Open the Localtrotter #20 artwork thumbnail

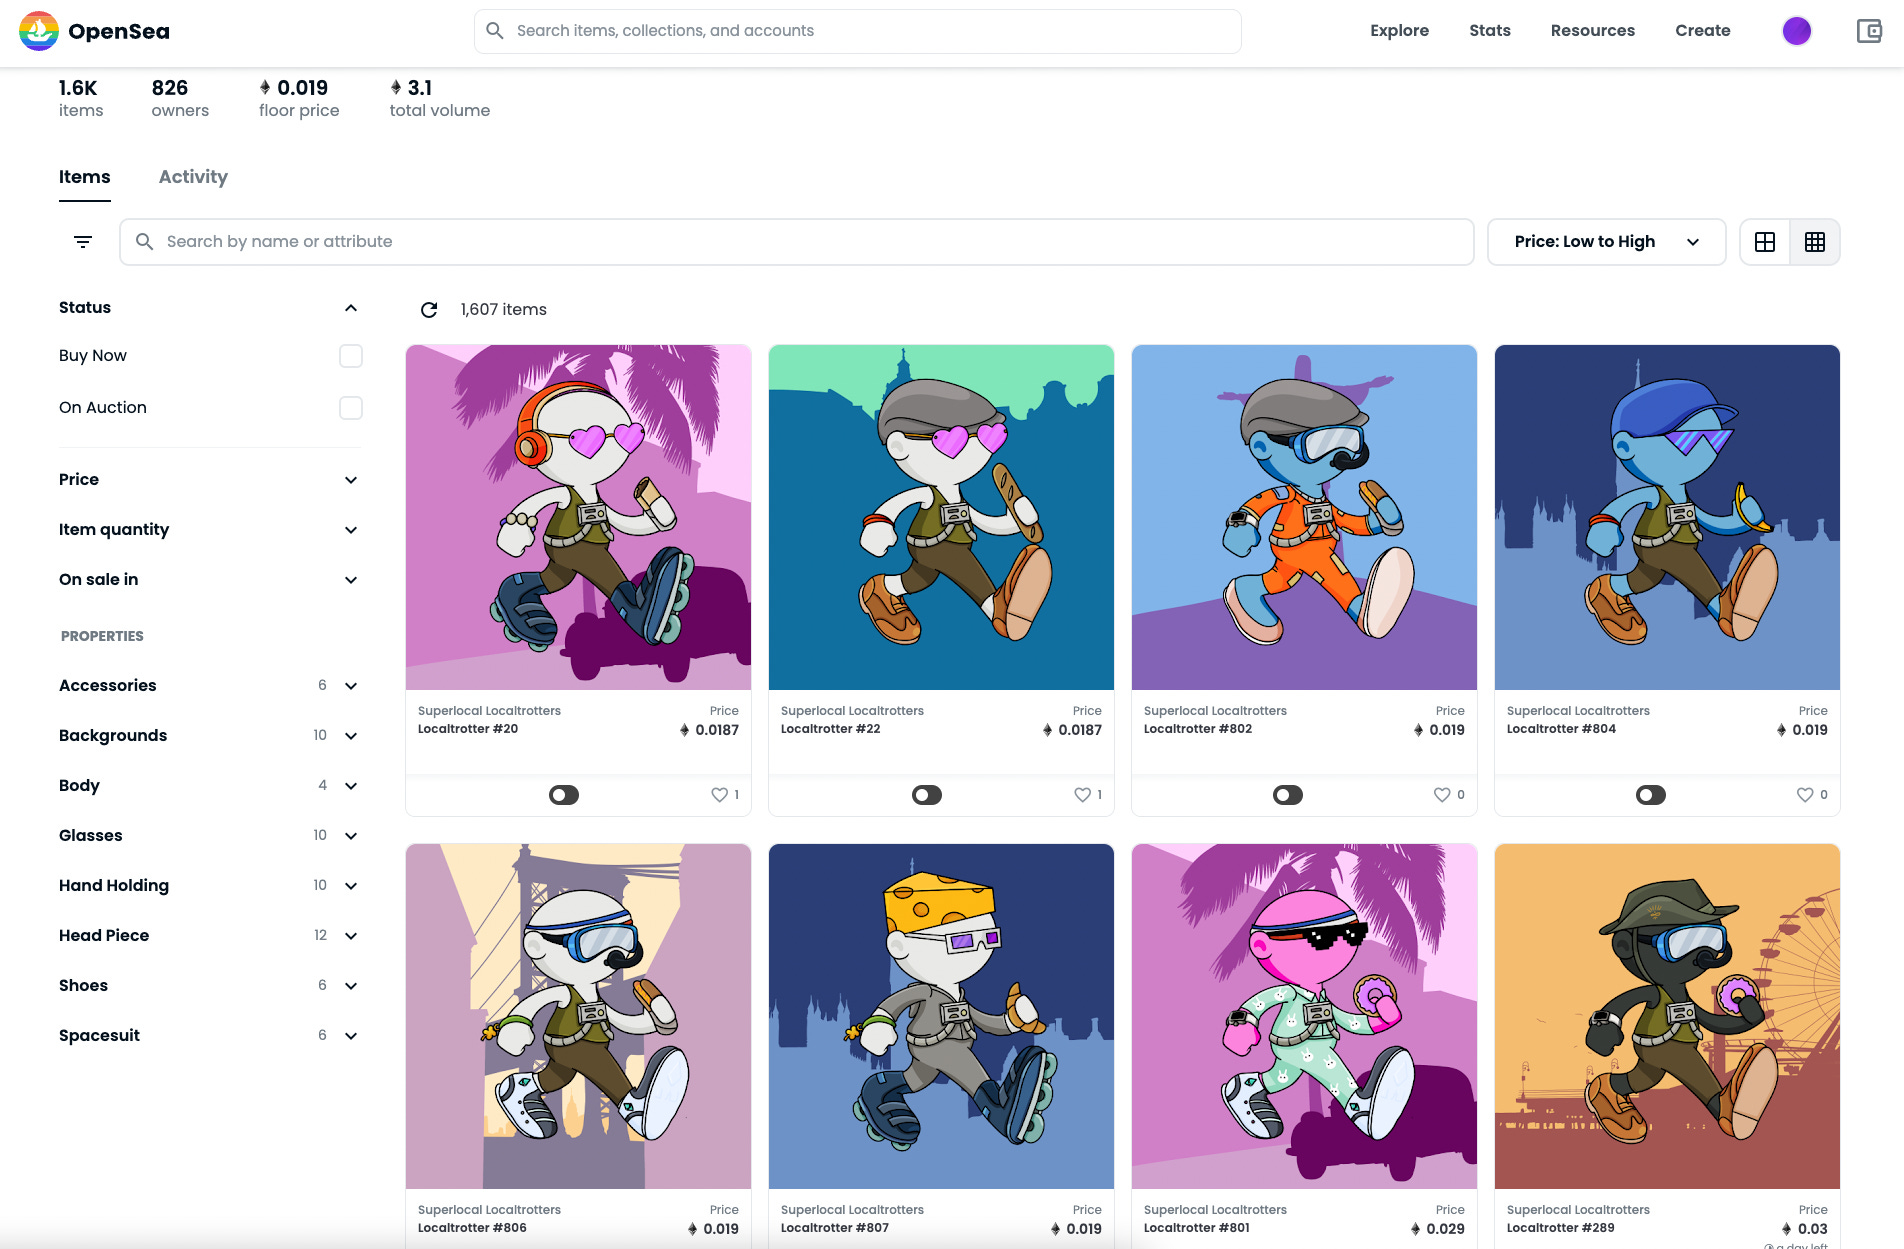point(578,517)
